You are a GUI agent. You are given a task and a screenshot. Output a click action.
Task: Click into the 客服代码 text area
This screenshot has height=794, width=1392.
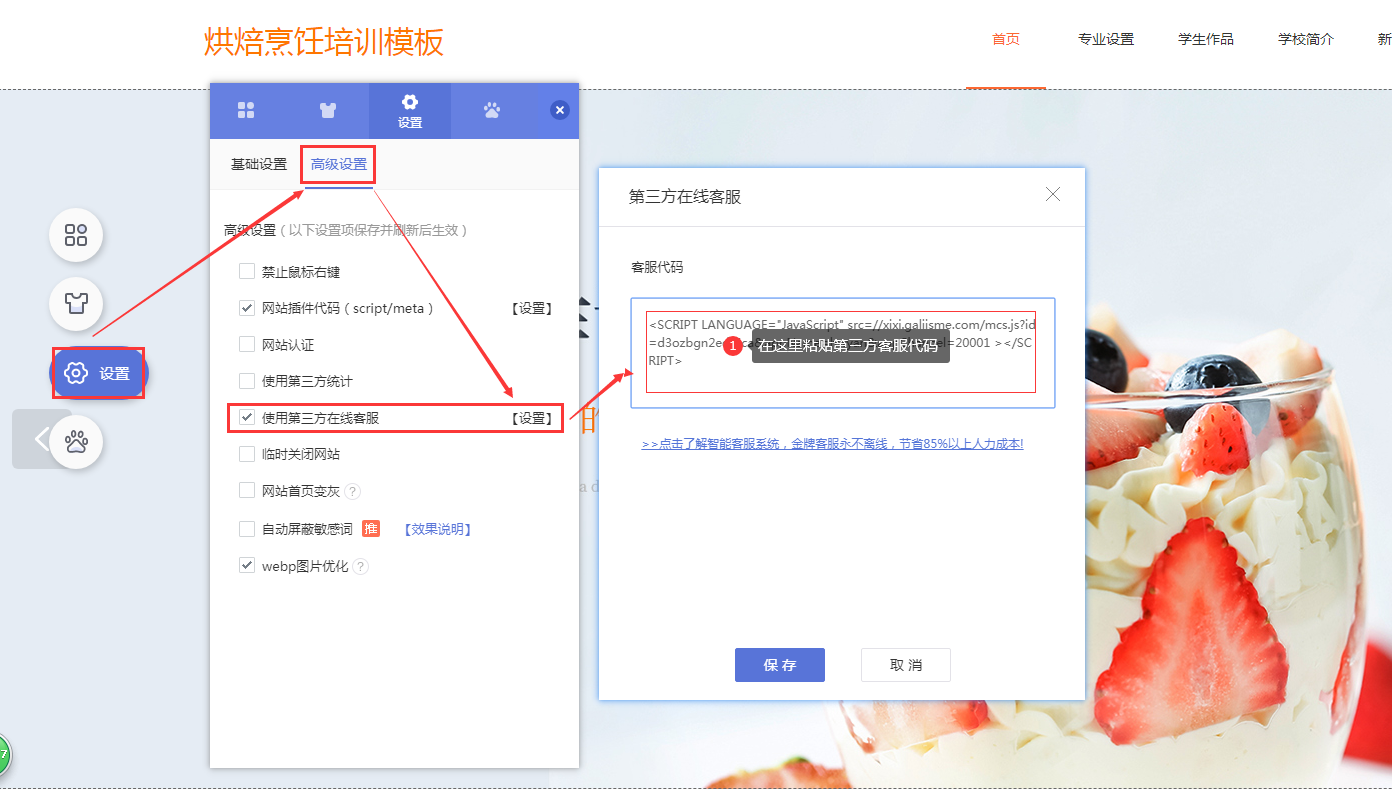[x=841, y=352]
